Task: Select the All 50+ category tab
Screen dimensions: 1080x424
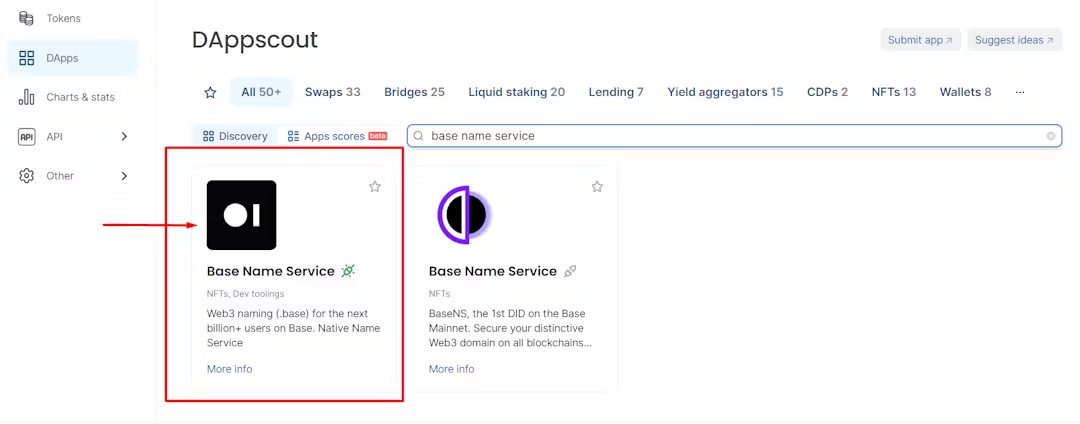Action: [x=261, y=92]
